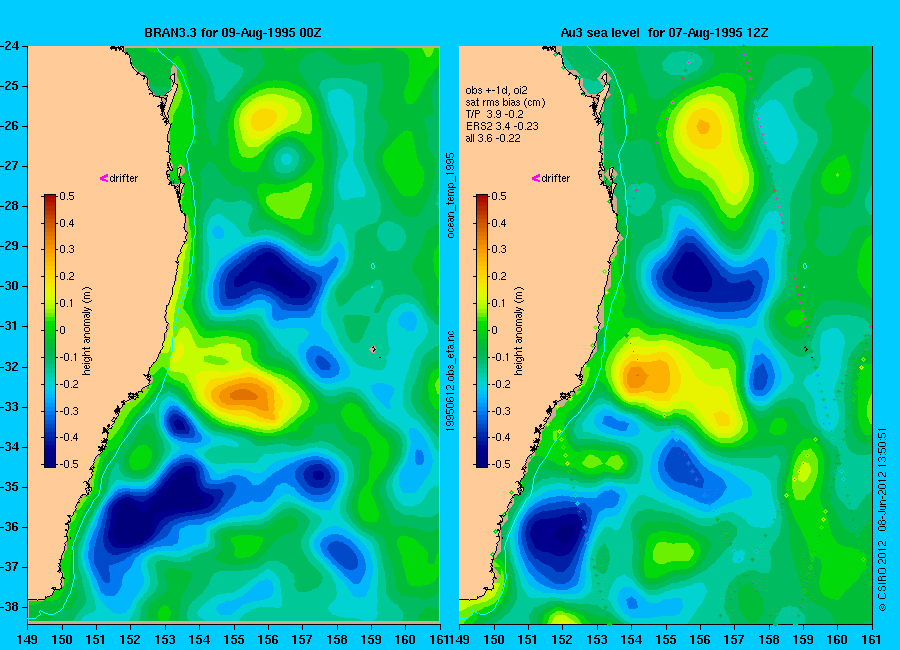Click the -0.5 tick label on BRAN3.3 color bar

(69, 464)
